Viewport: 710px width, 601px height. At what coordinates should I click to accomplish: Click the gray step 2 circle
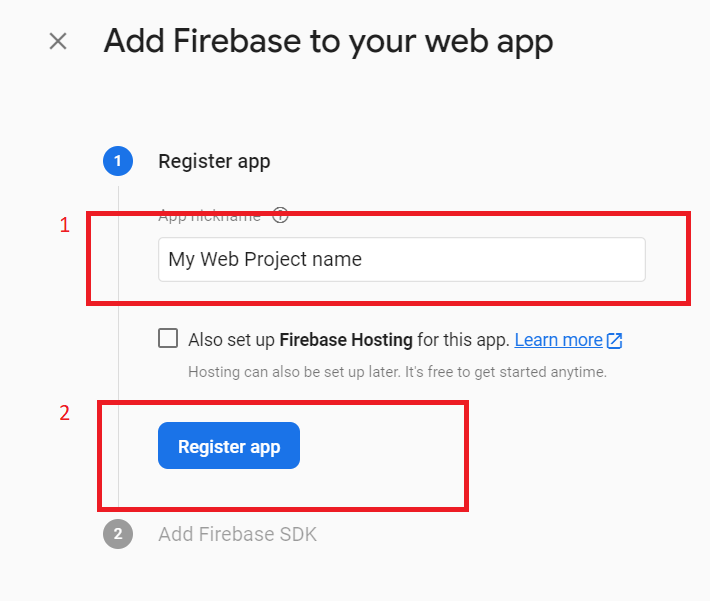pos(118,534)
